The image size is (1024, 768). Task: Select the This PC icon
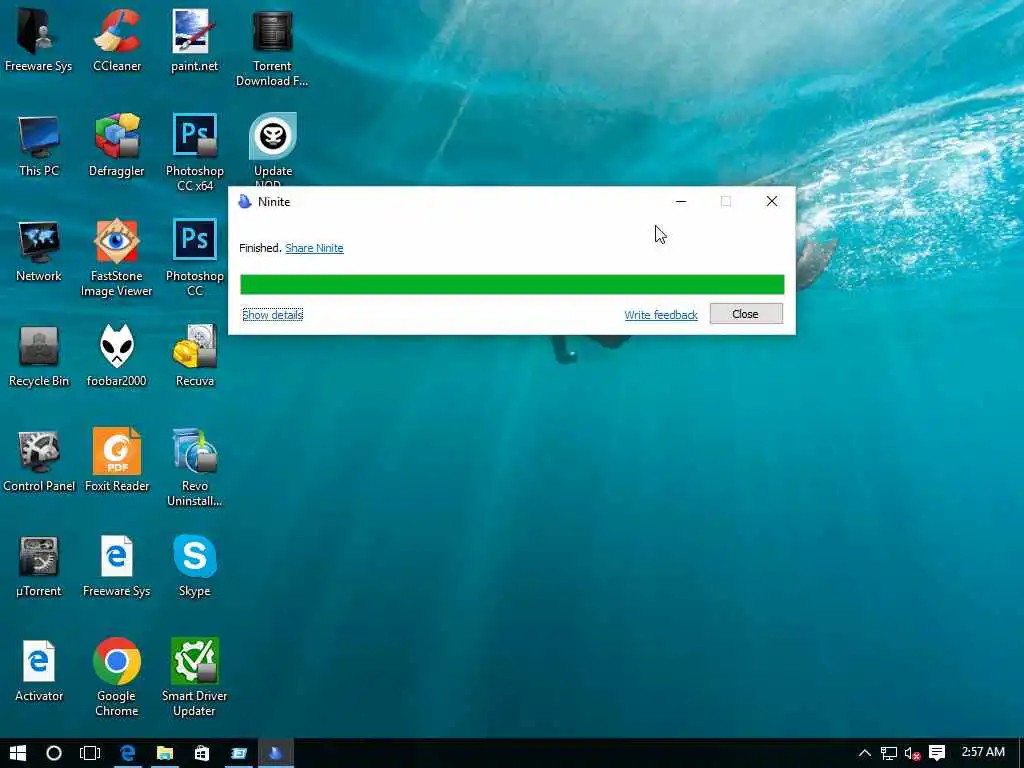(39, 145)
